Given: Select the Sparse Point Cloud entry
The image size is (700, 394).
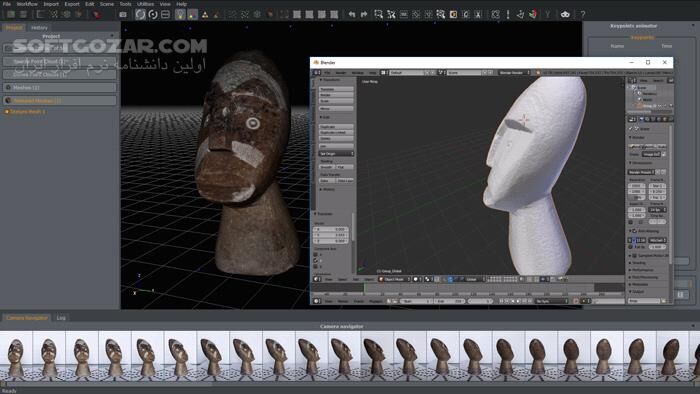Looking at the screenshot, I should (x=59, y=62).
